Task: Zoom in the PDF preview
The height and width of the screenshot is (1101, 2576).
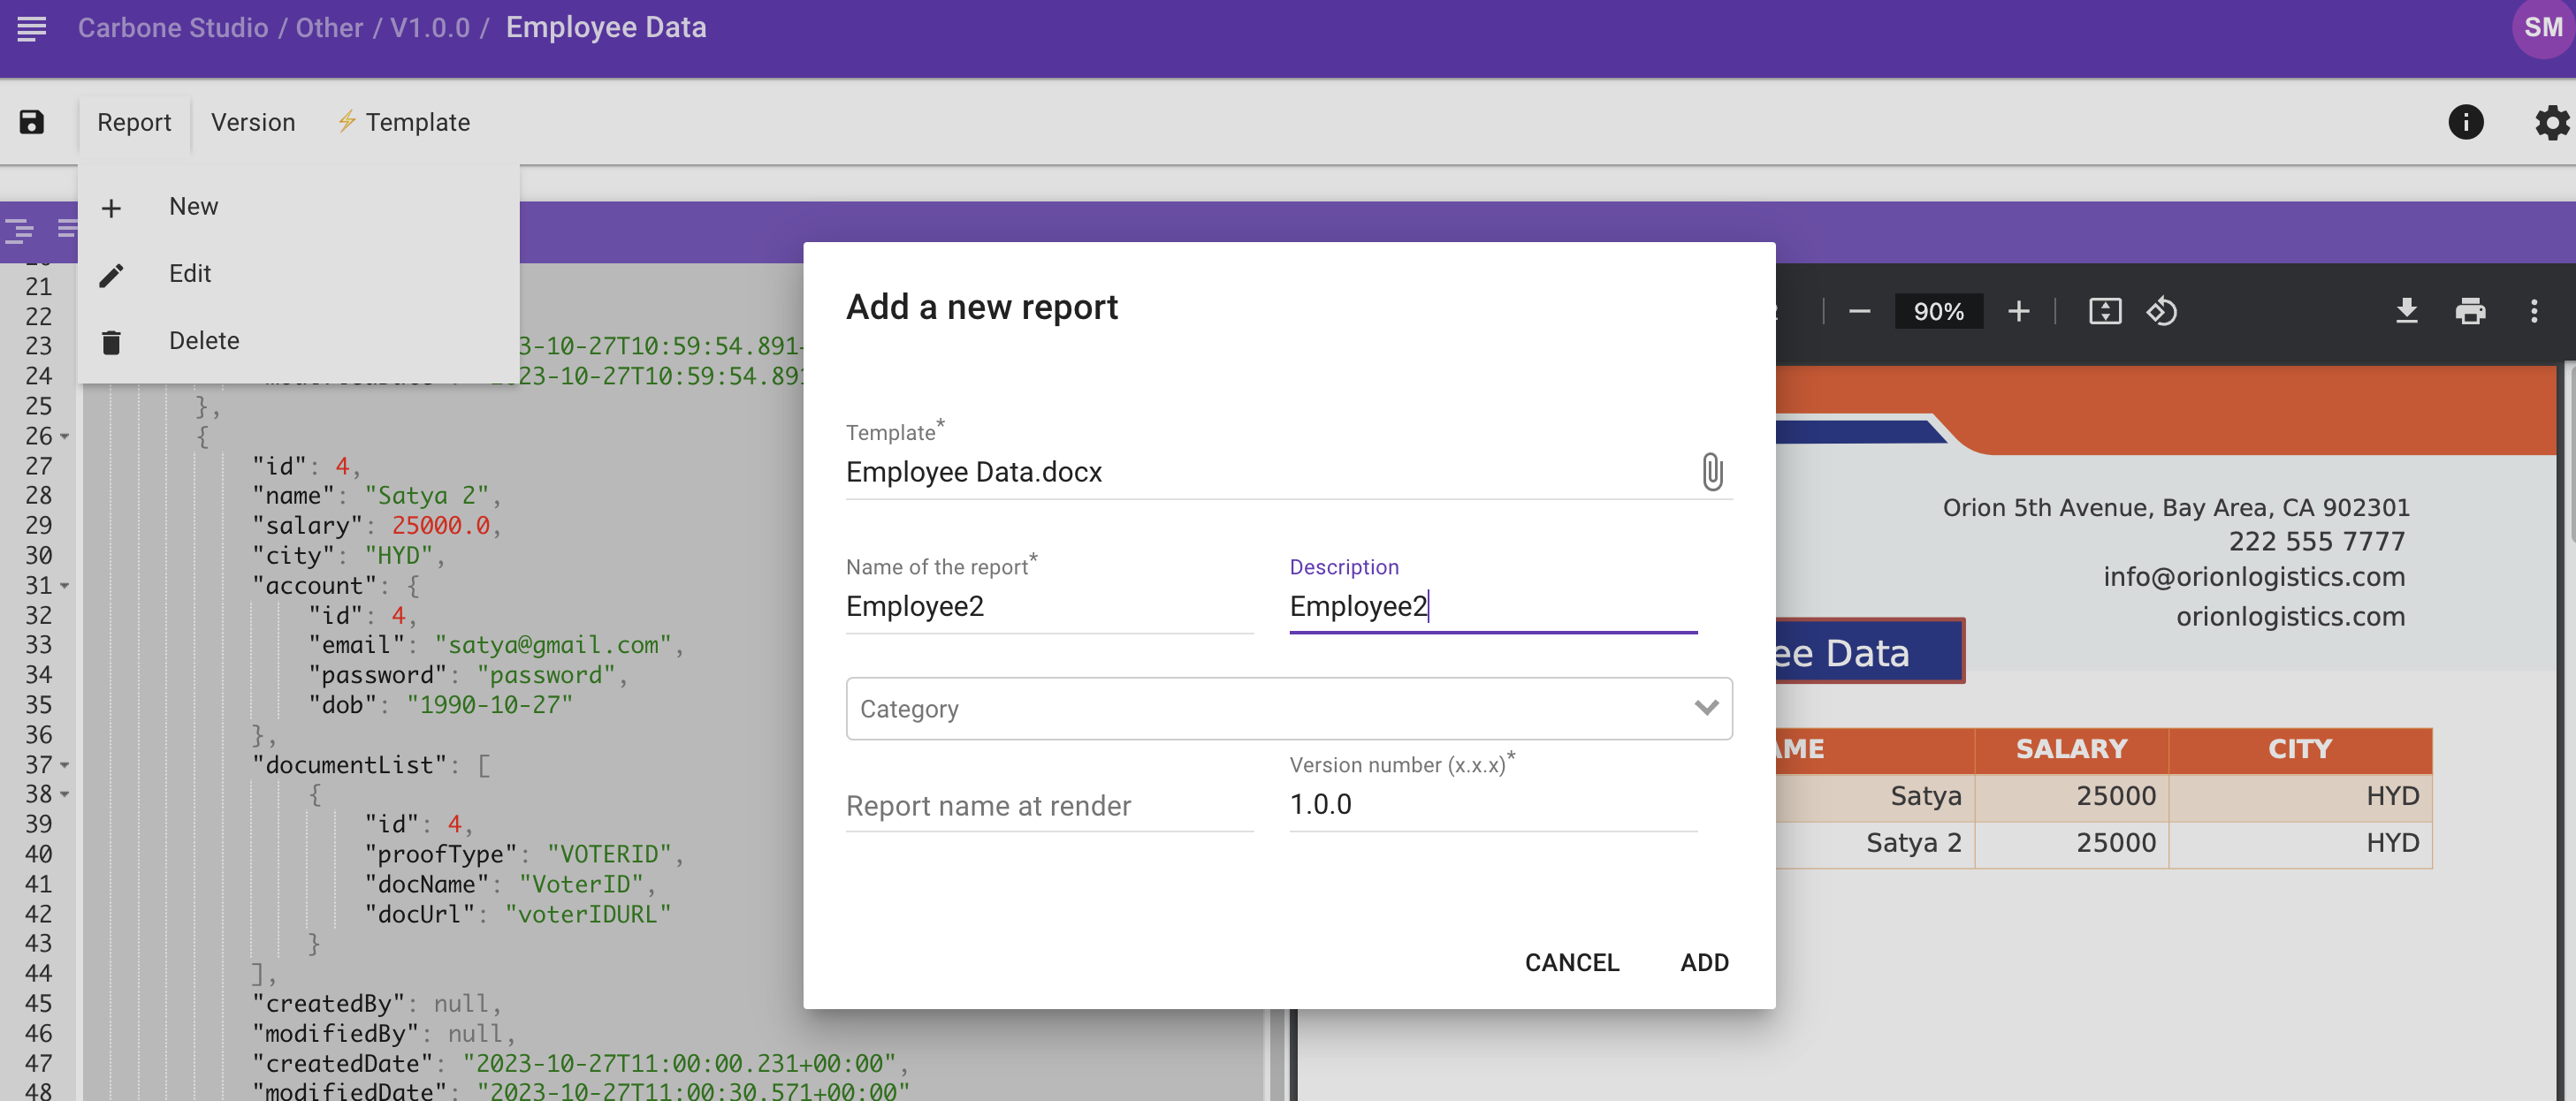Action: click(2018, 311)
